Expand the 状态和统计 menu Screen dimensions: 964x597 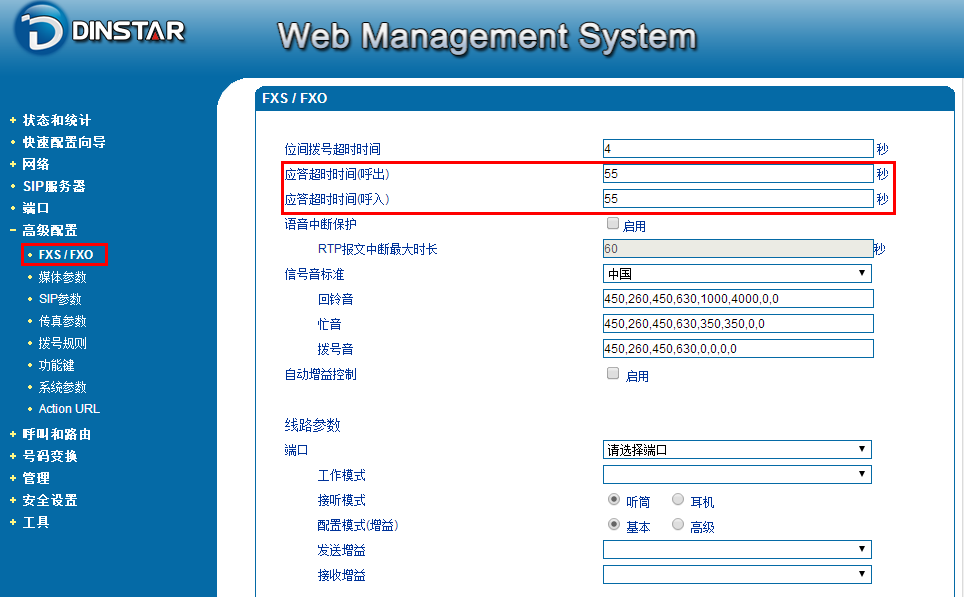(57, 120)
